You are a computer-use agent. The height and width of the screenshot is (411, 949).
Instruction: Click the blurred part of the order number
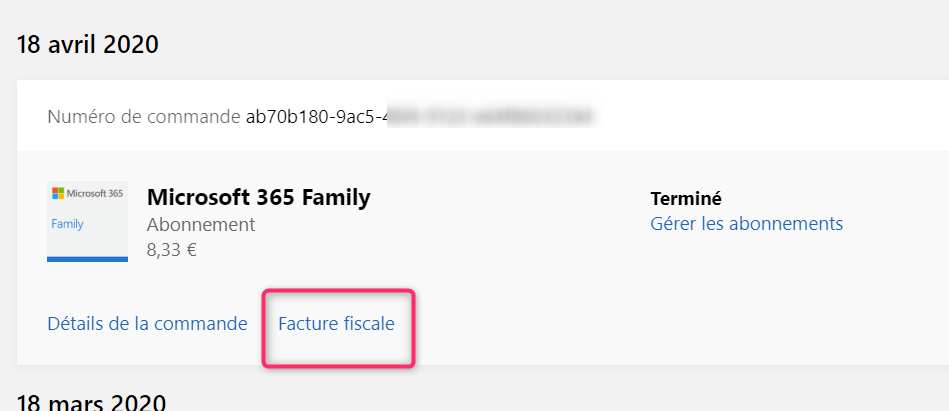490,117
